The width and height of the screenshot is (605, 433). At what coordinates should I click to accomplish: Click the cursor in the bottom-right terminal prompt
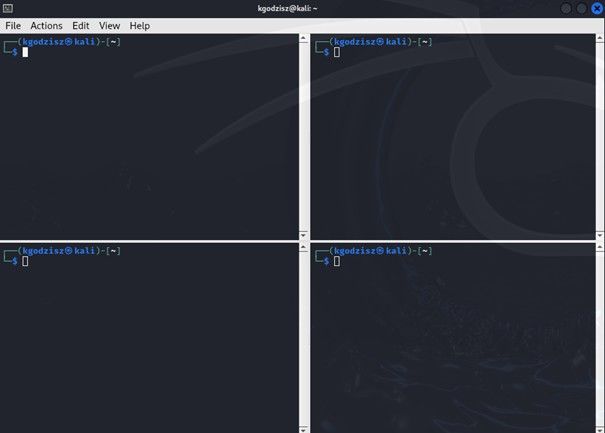coord(337,261)
